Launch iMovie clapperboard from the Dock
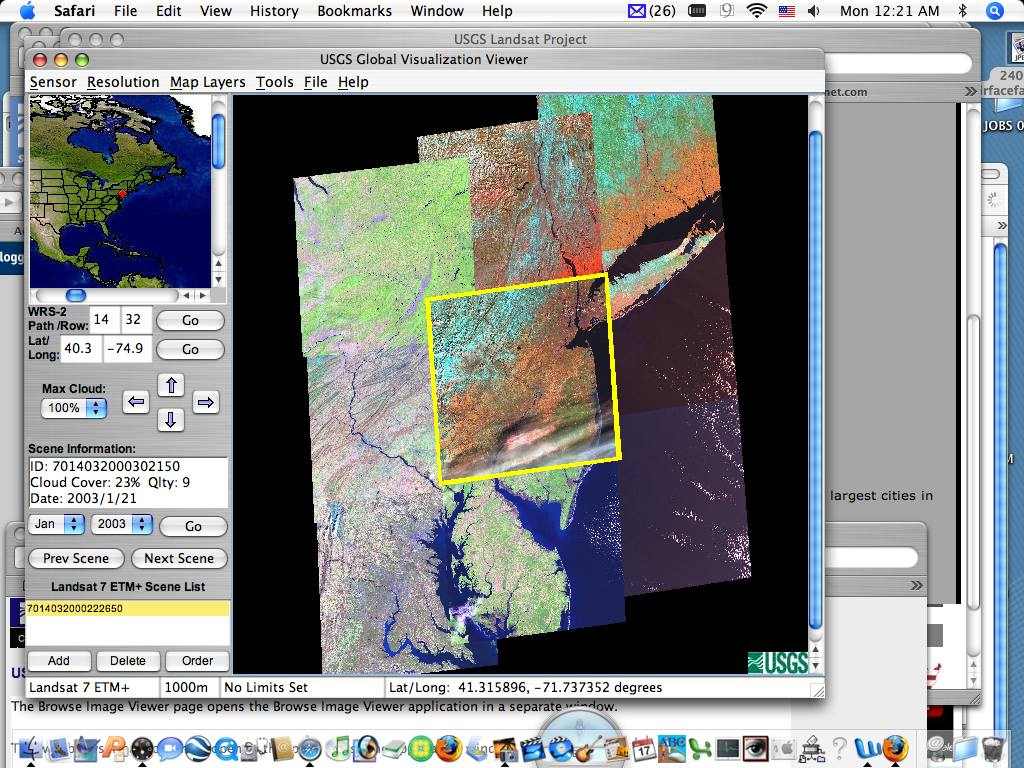The width and height of the screenshot is (1024, 768). click(532, 748)
